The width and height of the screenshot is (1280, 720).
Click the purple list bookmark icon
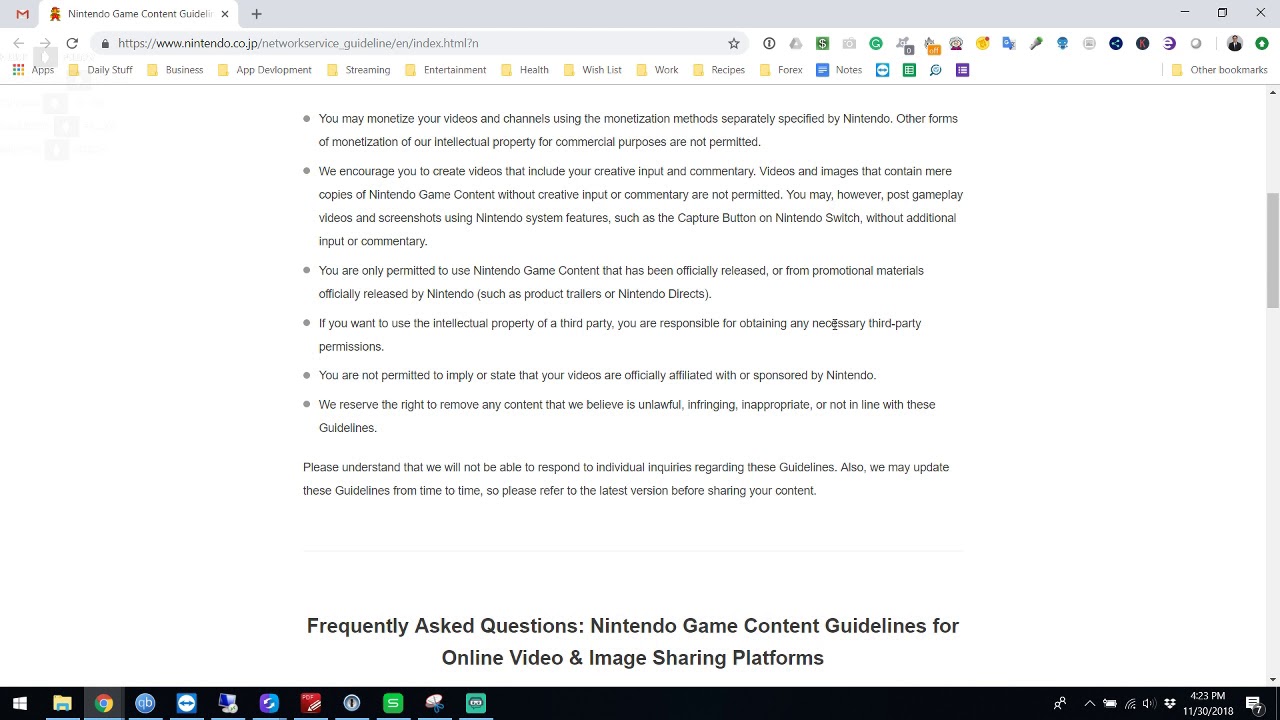click(x=963, y=70)
